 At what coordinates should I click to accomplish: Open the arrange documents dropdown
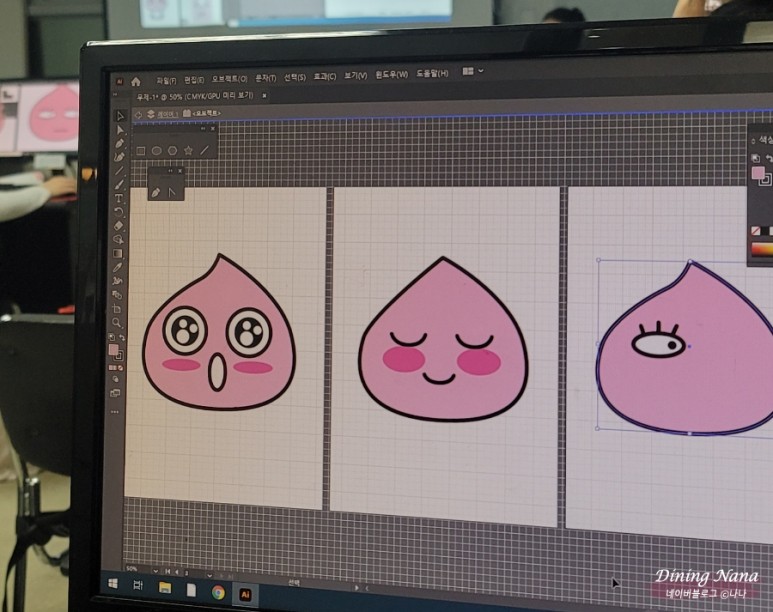473,72
